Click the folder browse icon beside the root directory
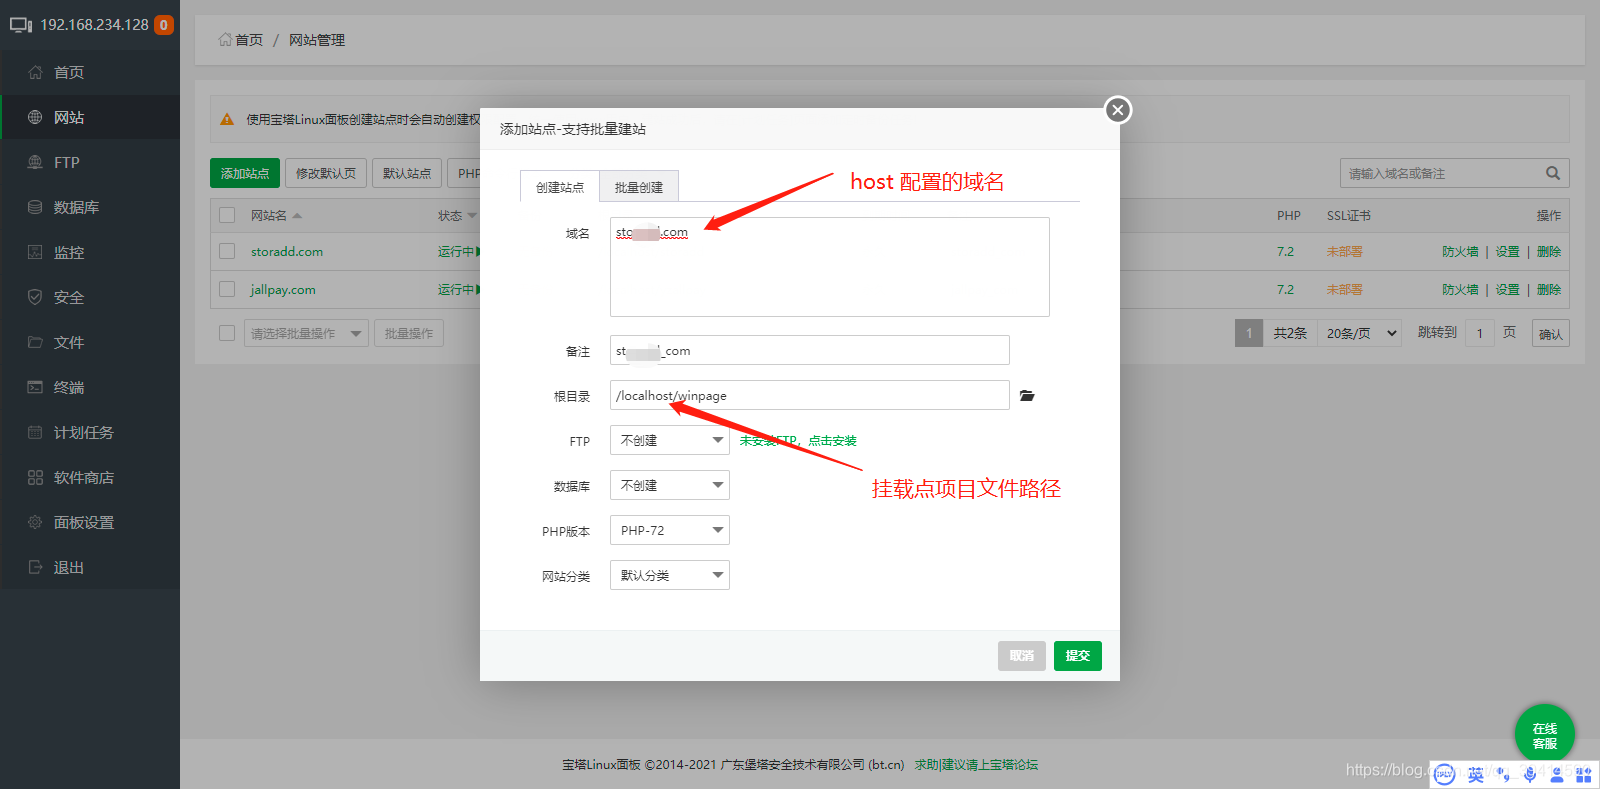Screen dimensions: 1600x789 click(x=1027, y=396)
